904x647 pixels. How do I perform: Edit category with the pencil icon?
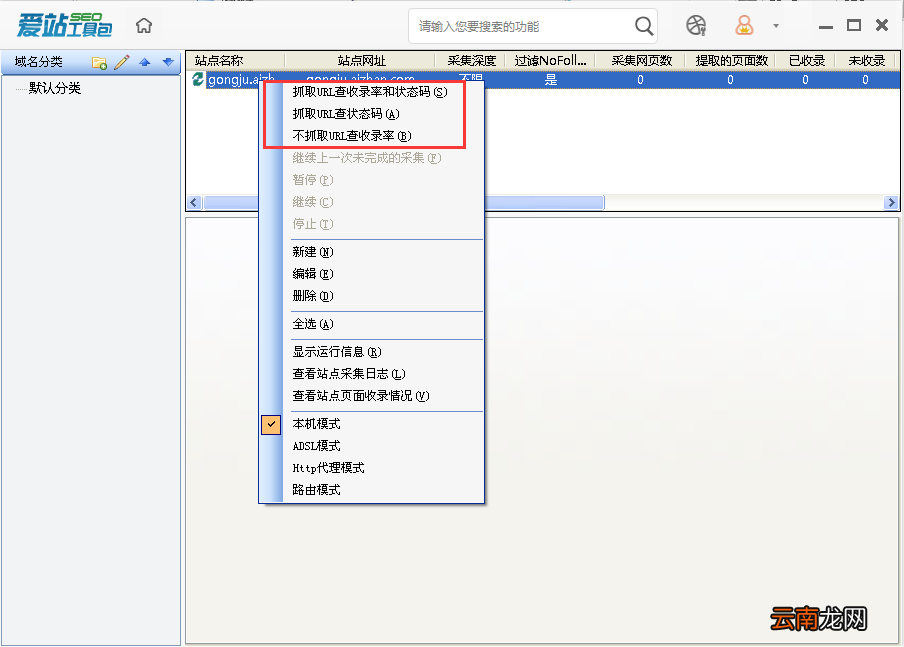pyautogui.click(x=122, y=62)
